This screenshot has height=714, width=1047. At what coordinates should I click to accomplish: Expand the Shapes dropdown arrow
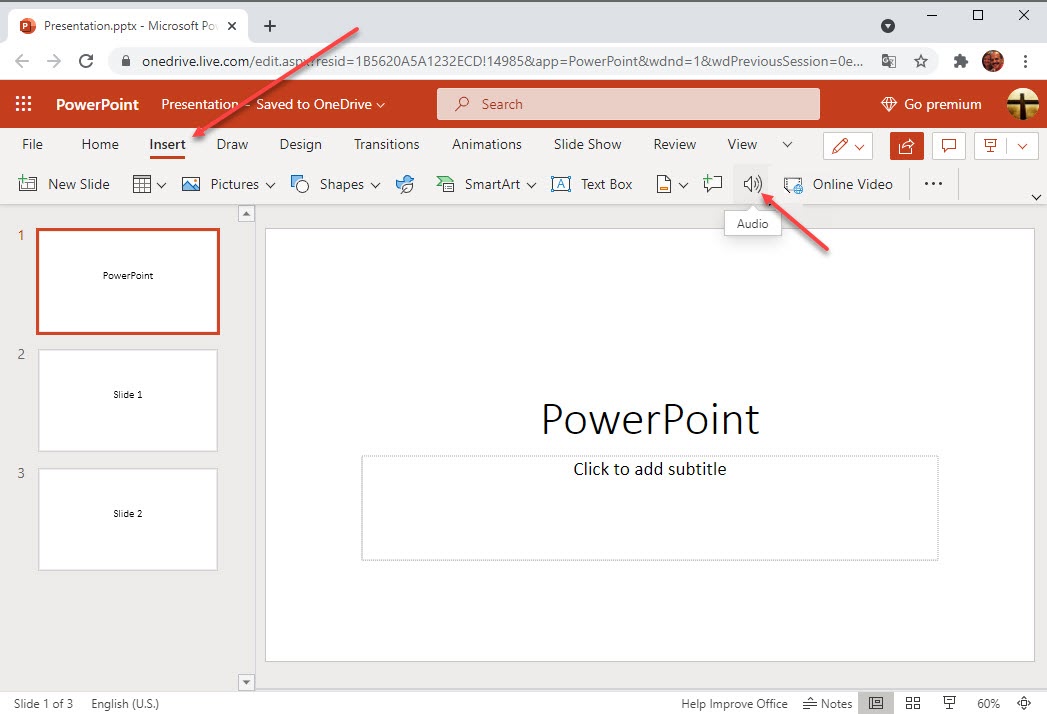point(375,185)
